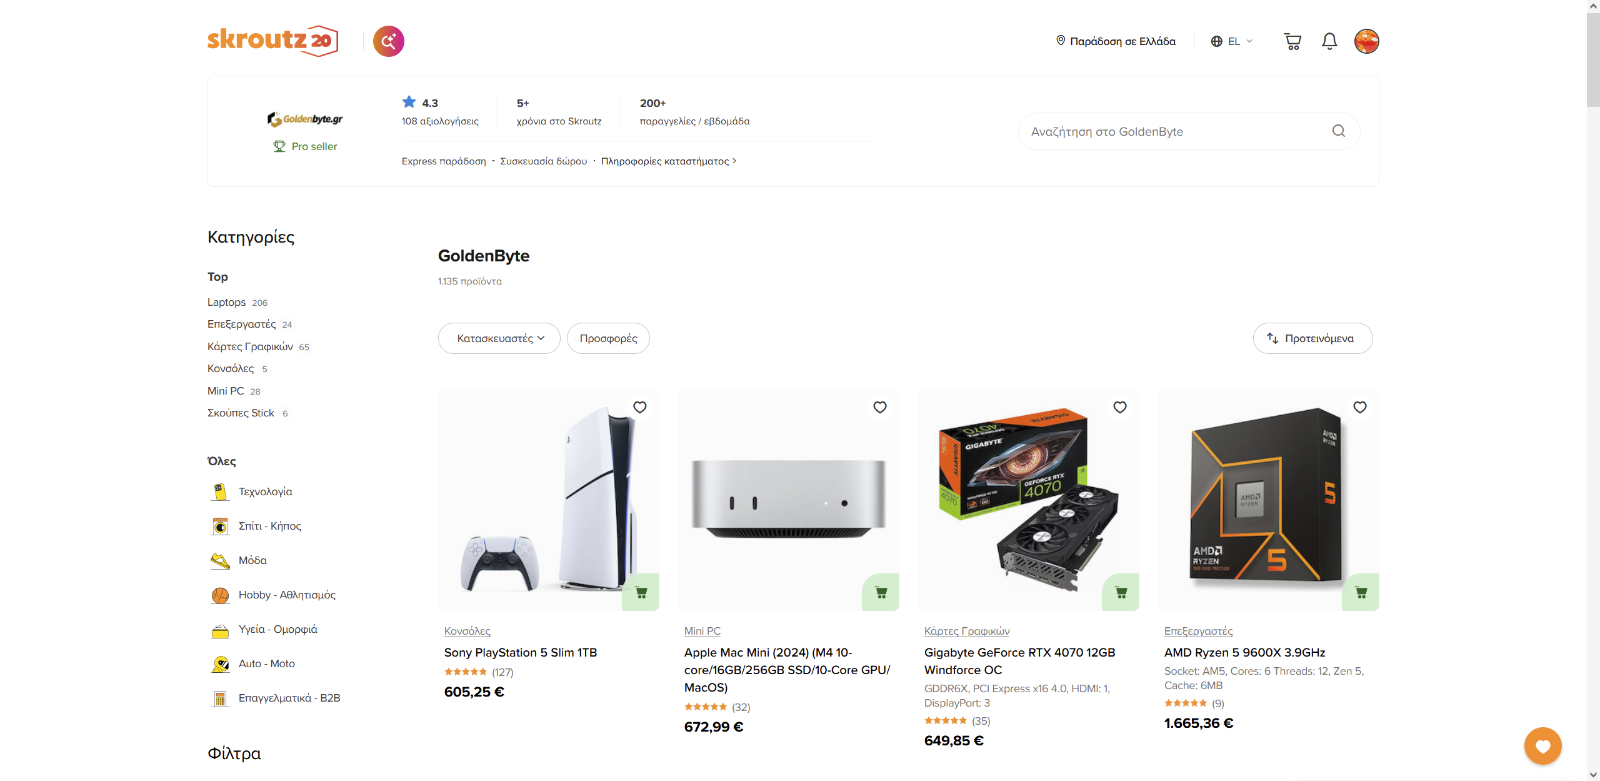Click the search magnifier in GoldenByte search

tap(1338, 131)
